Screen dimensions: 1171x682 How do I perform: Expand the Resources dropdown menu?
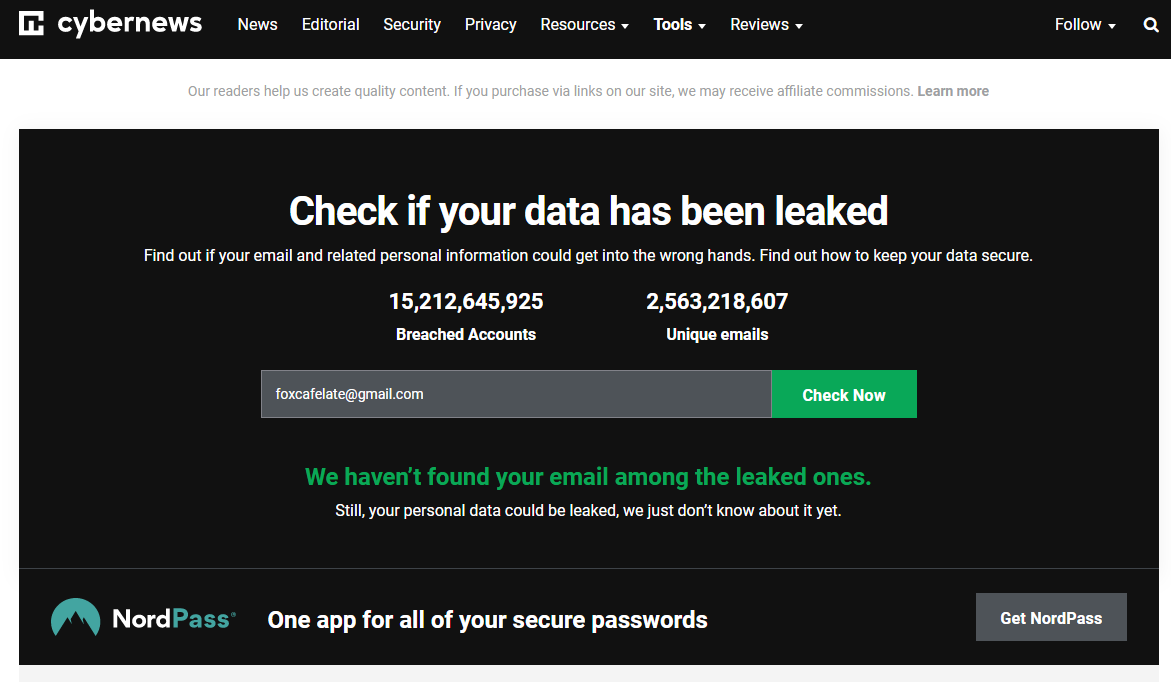(585, 25)
